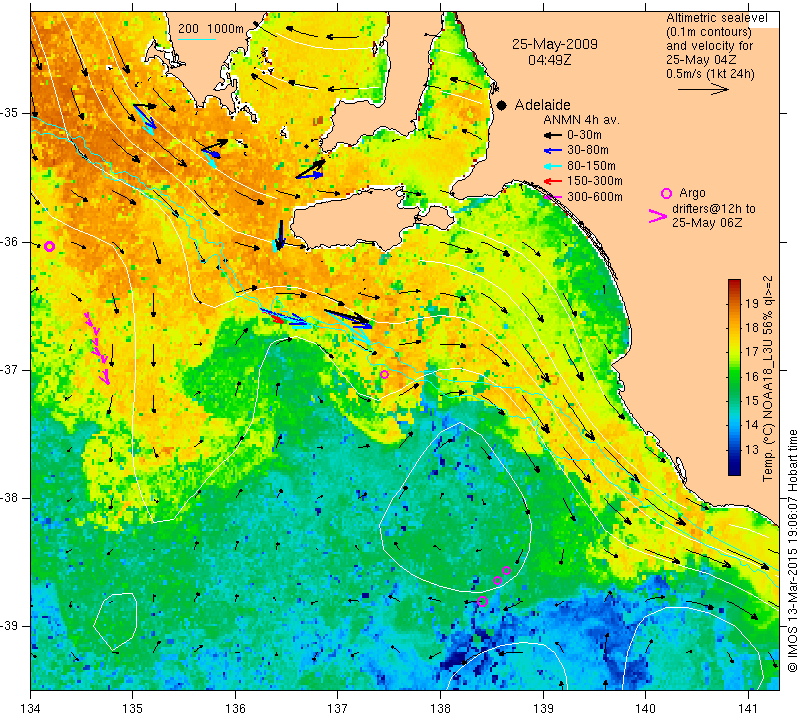Click the 150-300m depth label
This screenshot has height=720, width=800.
[595, 181]
